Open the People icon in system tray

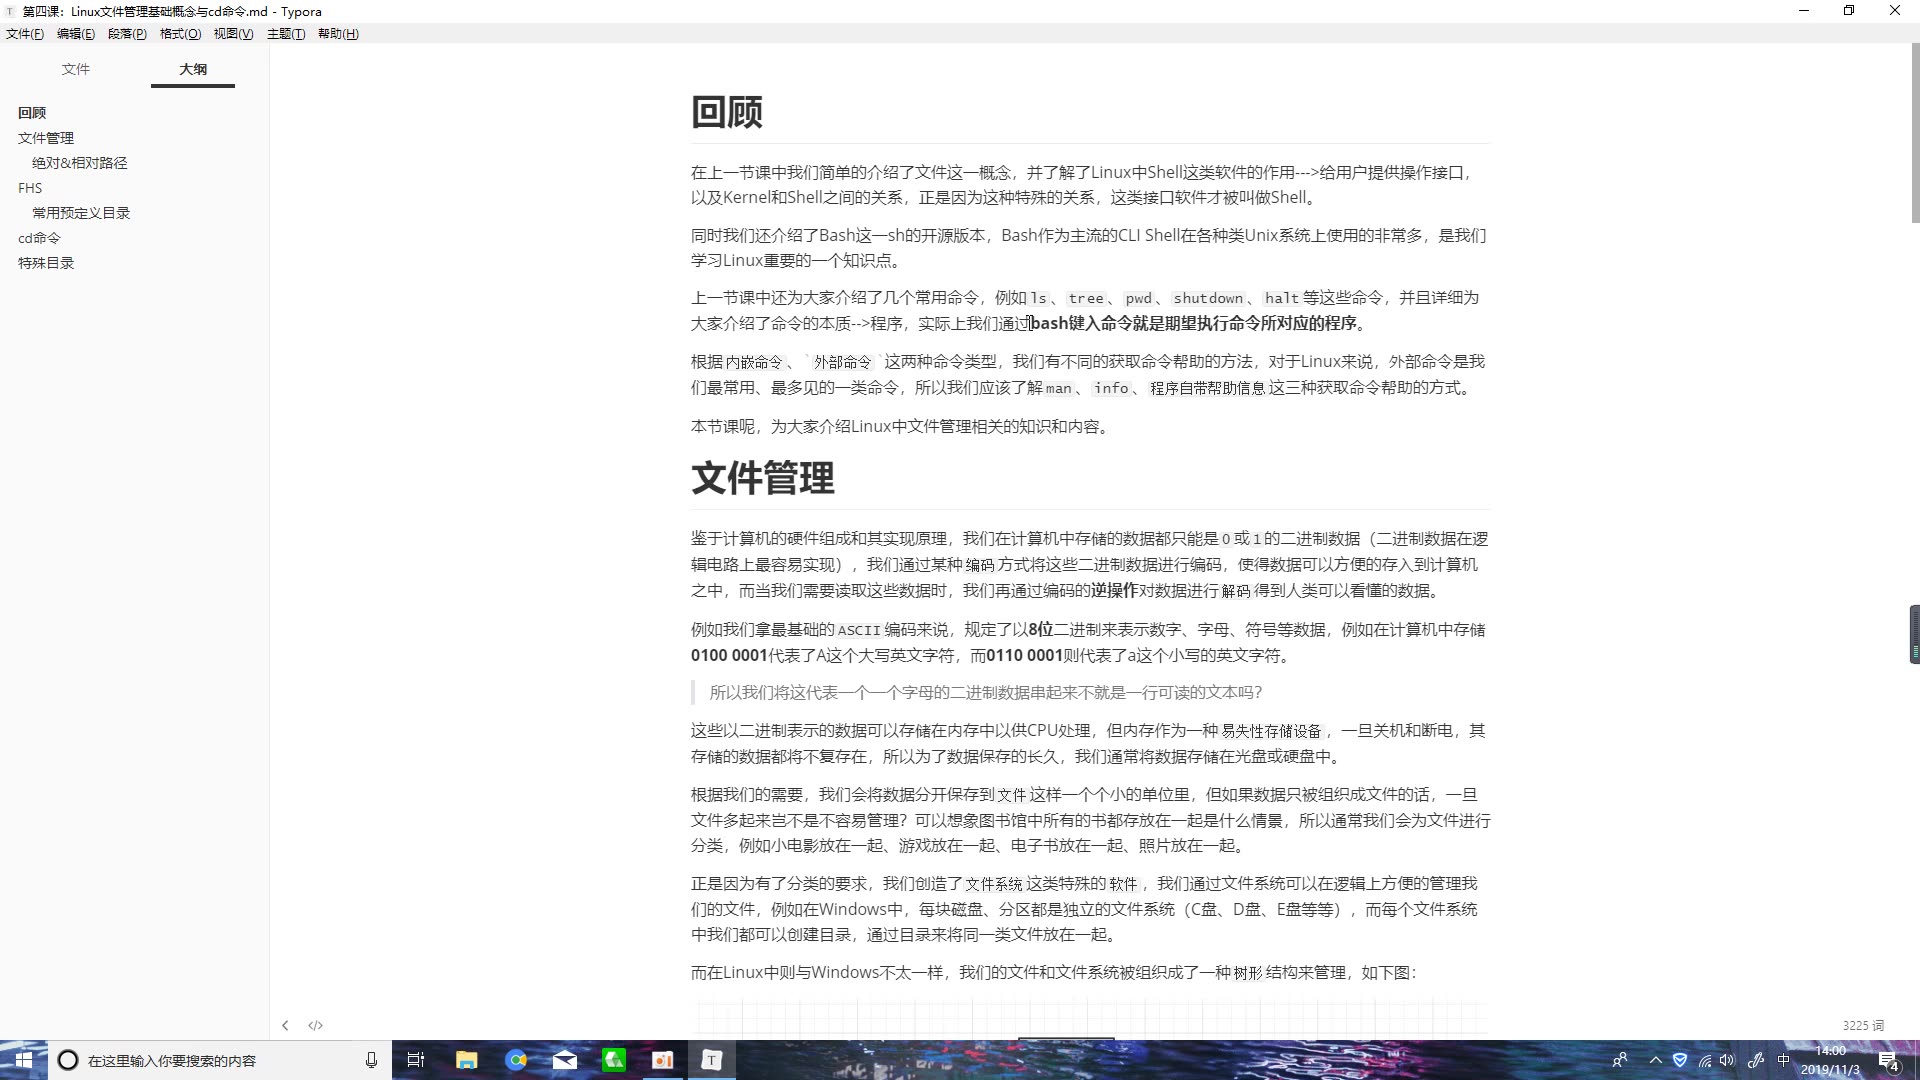click(1620, 1060)
